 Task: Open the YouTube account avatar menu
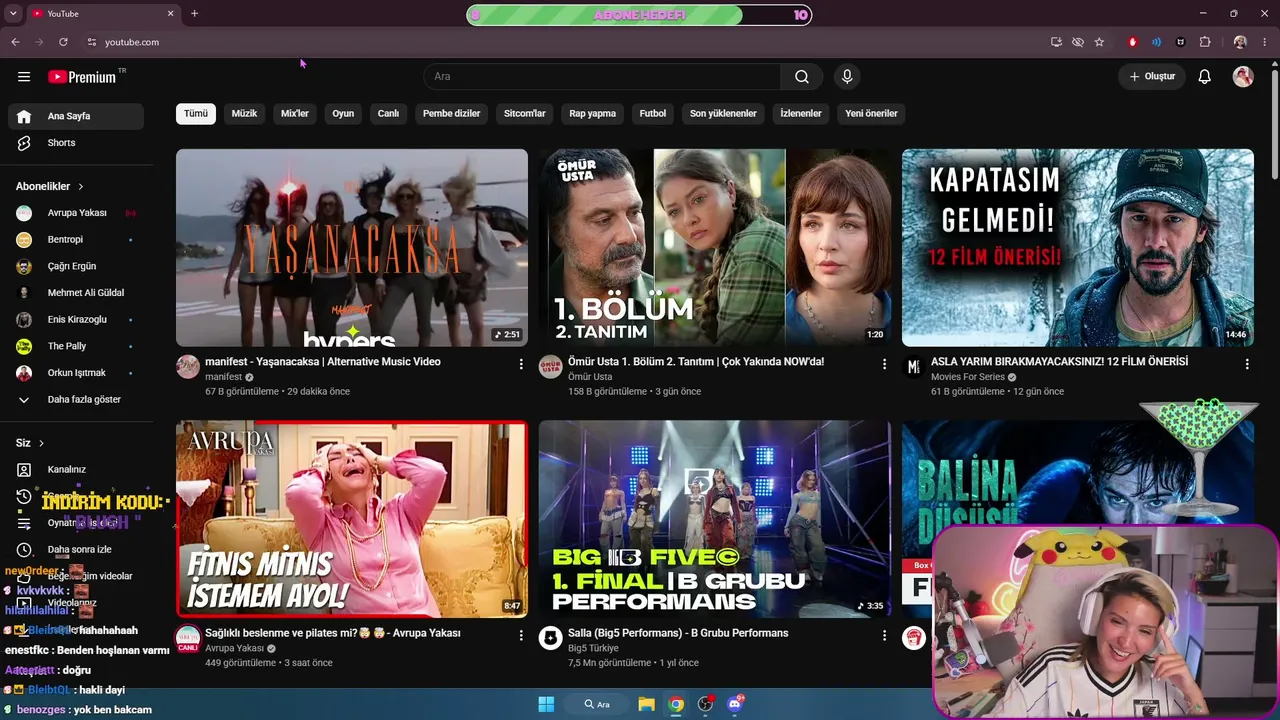point(1243,77)
